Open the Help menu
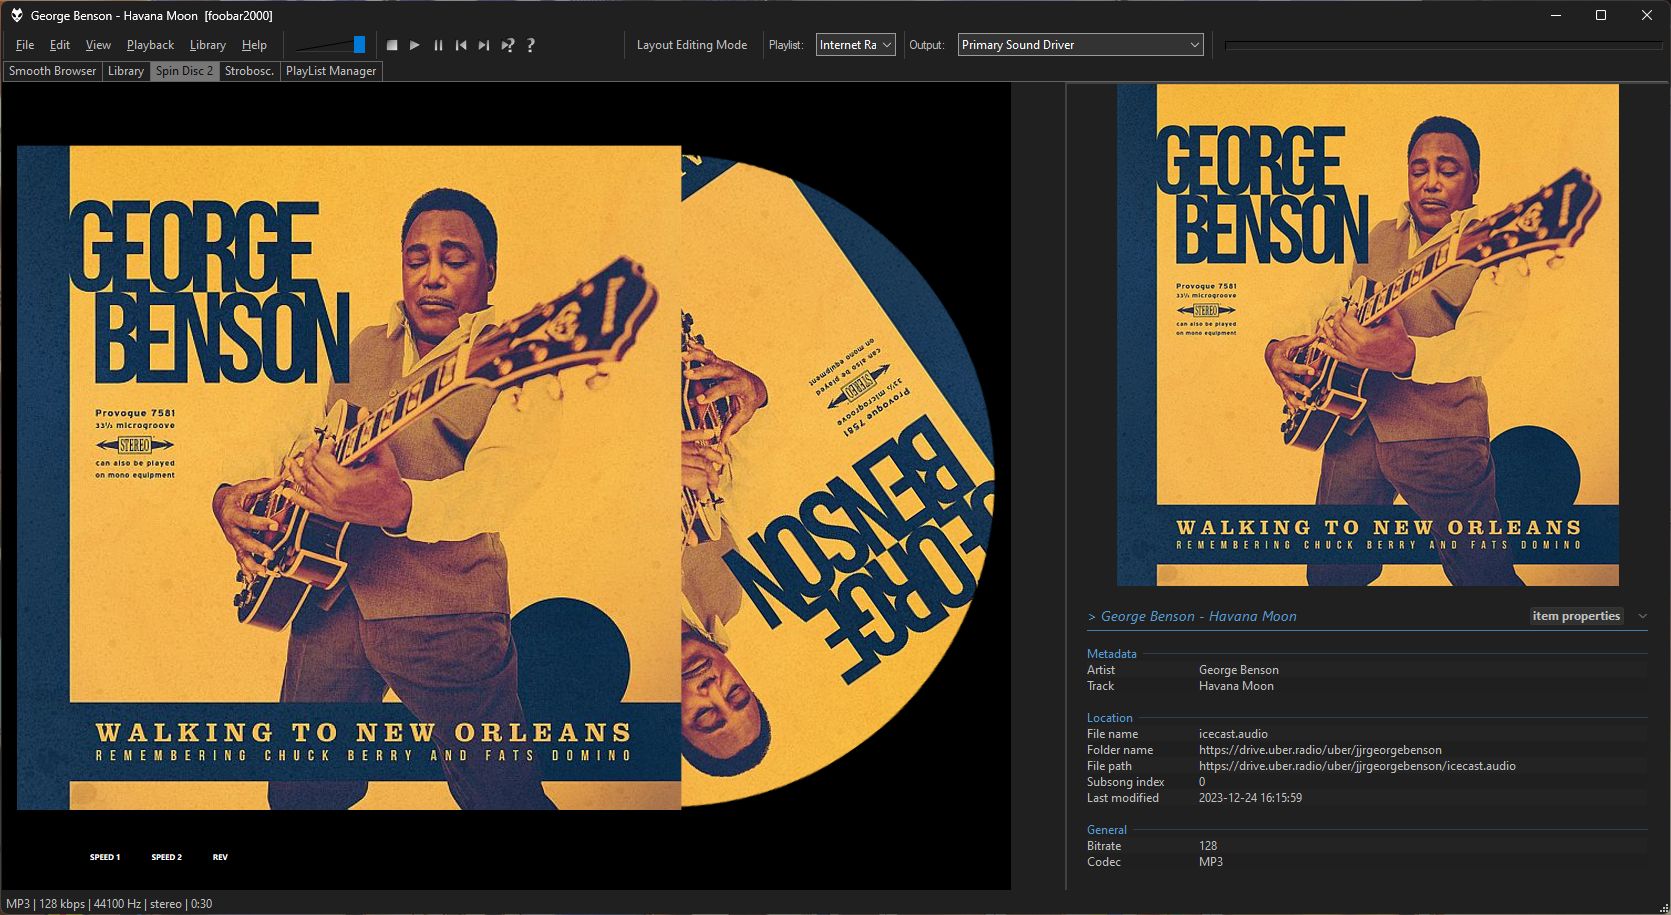Viewport: 1671px width, 915px height. [x=254, y=45]
